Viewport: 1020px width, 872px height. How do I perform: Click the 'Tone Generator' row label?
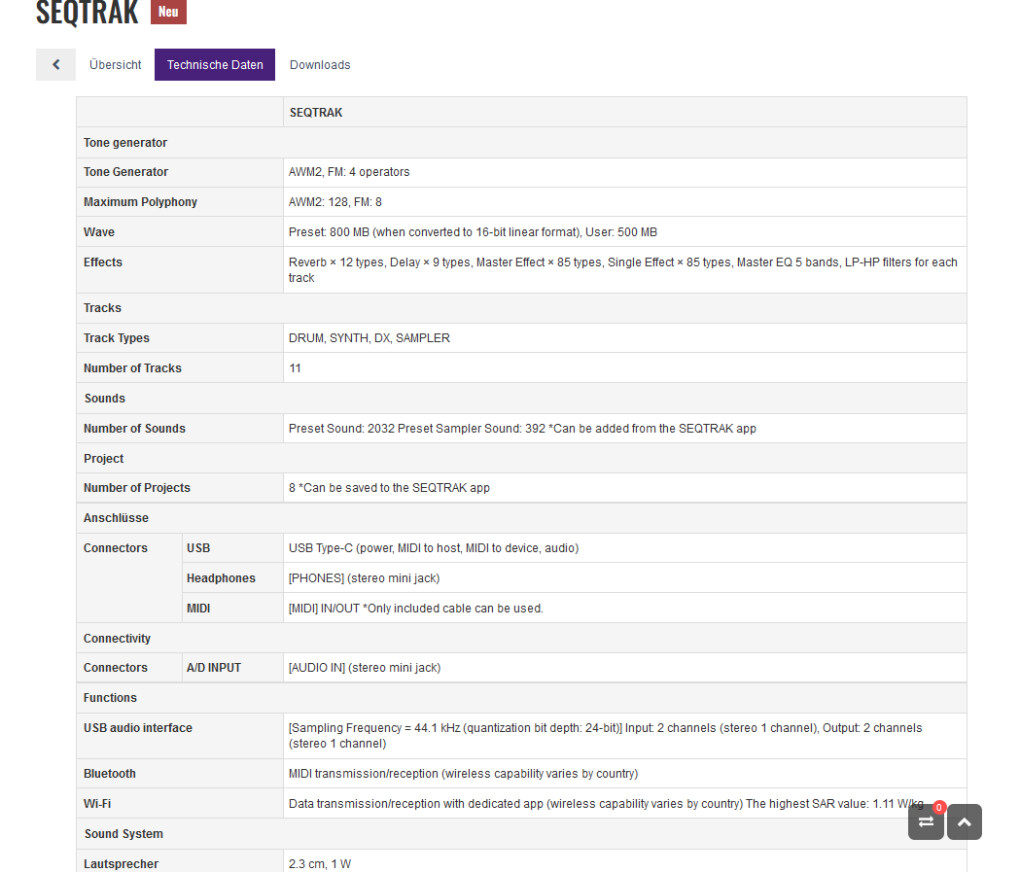click(126, 172)
